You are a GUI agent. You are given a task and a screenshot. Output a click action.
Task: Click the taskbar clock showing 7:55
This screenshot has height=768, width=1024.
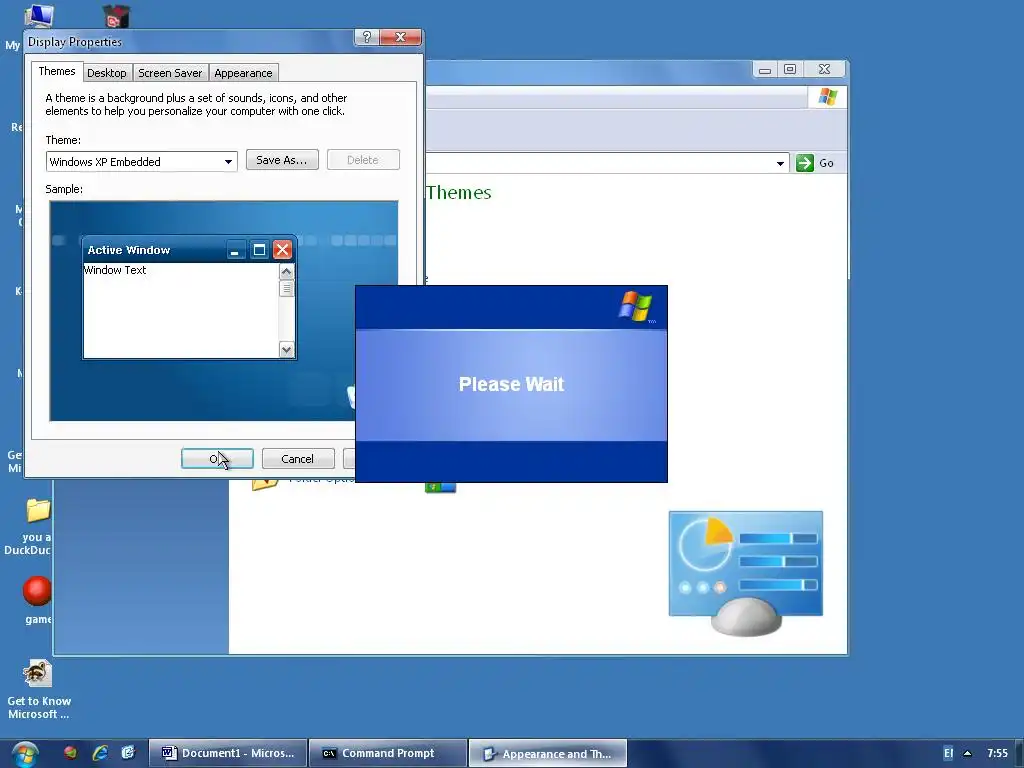click(x=997, y=754)
